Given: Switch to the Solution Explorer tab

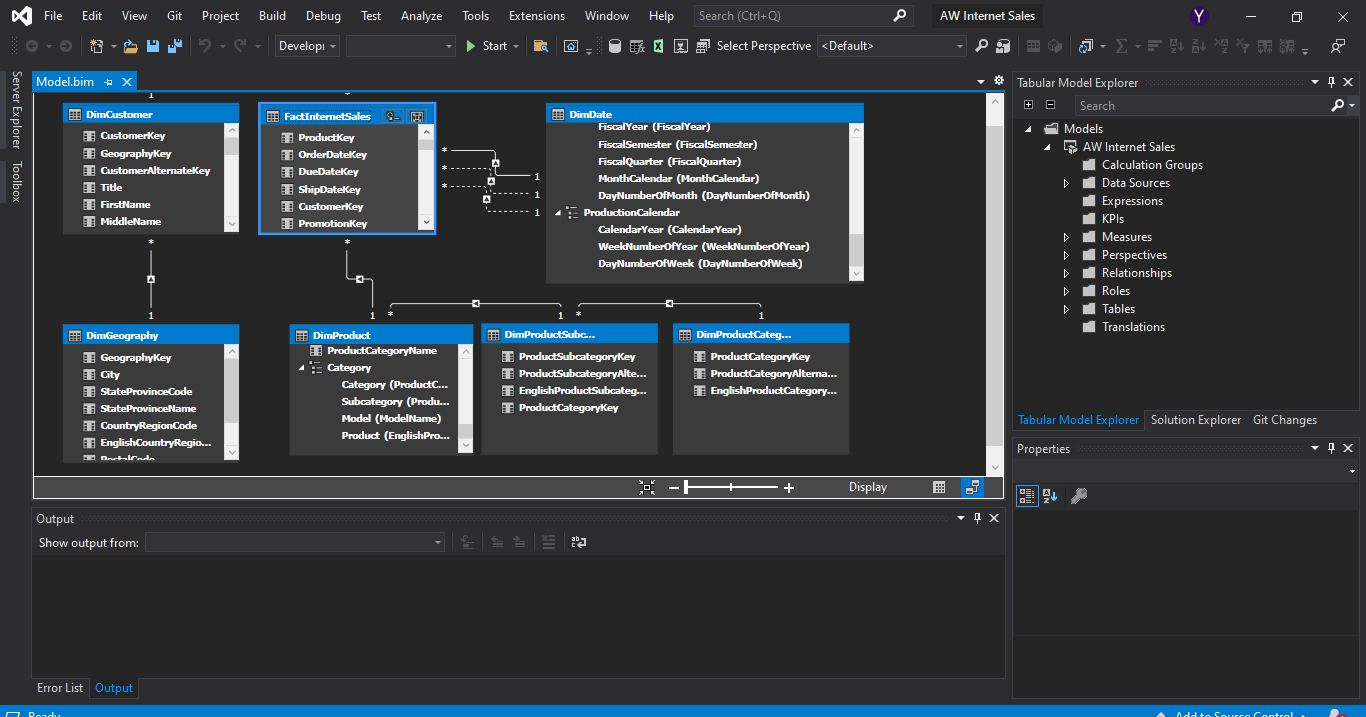Looking at the screenshot, I should tap(1196, 420).
